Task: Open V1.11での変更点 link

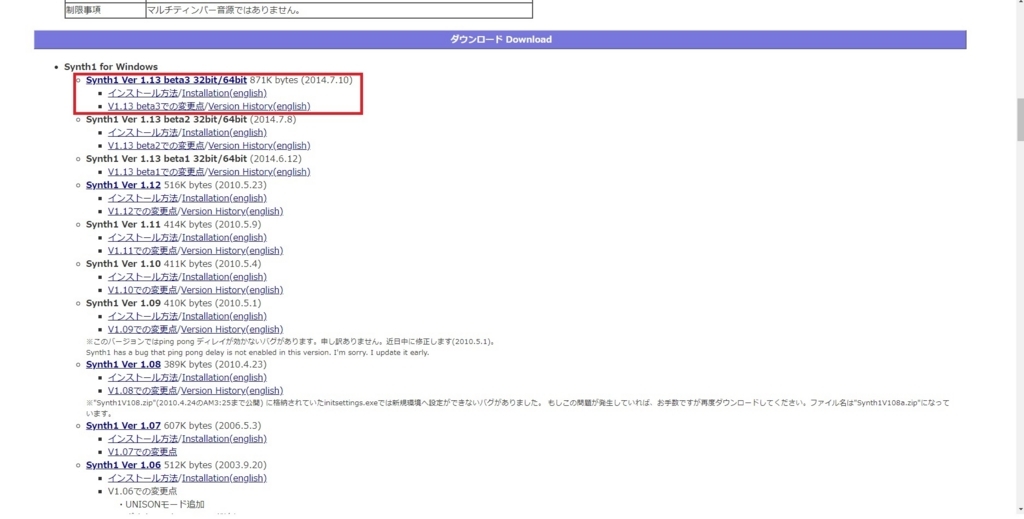Action: (142, 251)
